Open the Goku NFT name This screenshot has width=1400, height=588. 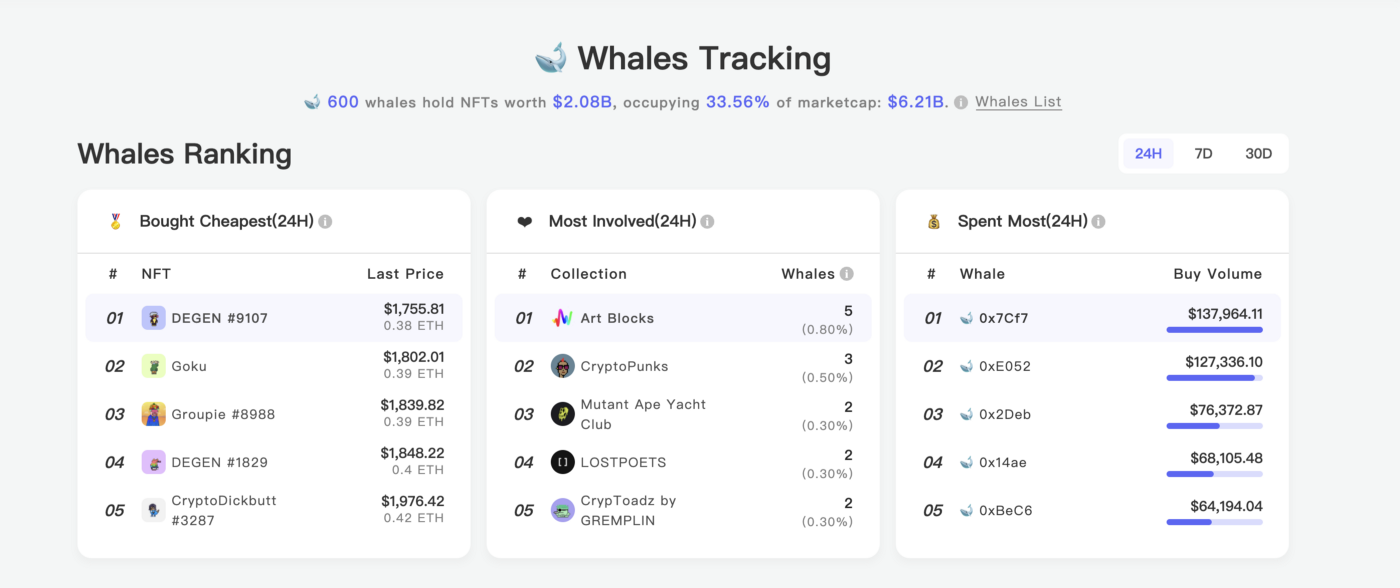(189, 366)
